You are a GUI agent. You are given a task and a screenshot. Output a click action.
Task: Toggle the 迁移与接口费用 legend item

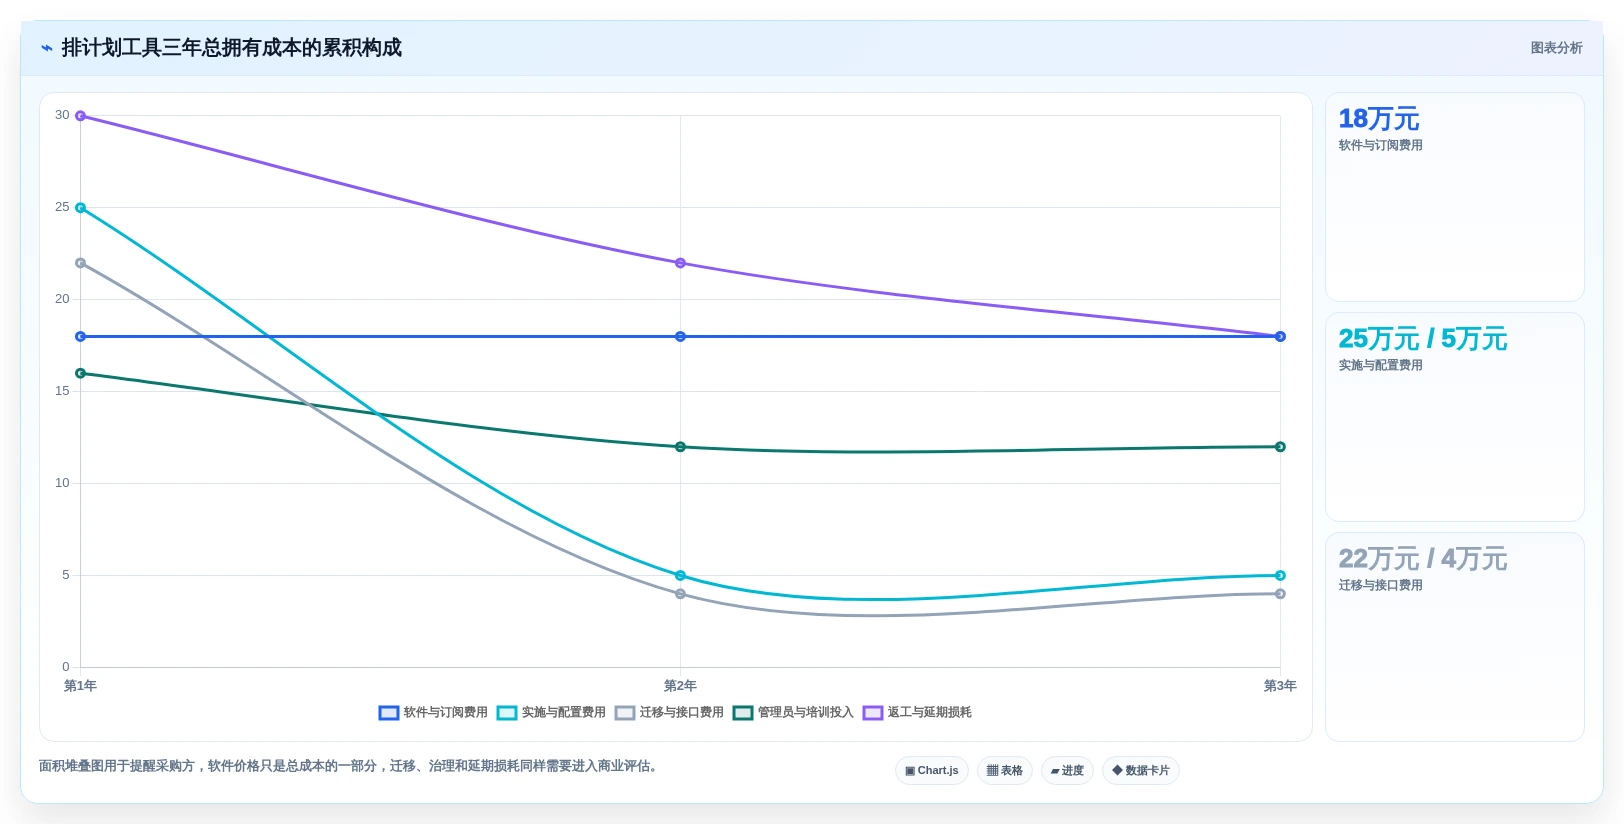click(x=669, y=713)
